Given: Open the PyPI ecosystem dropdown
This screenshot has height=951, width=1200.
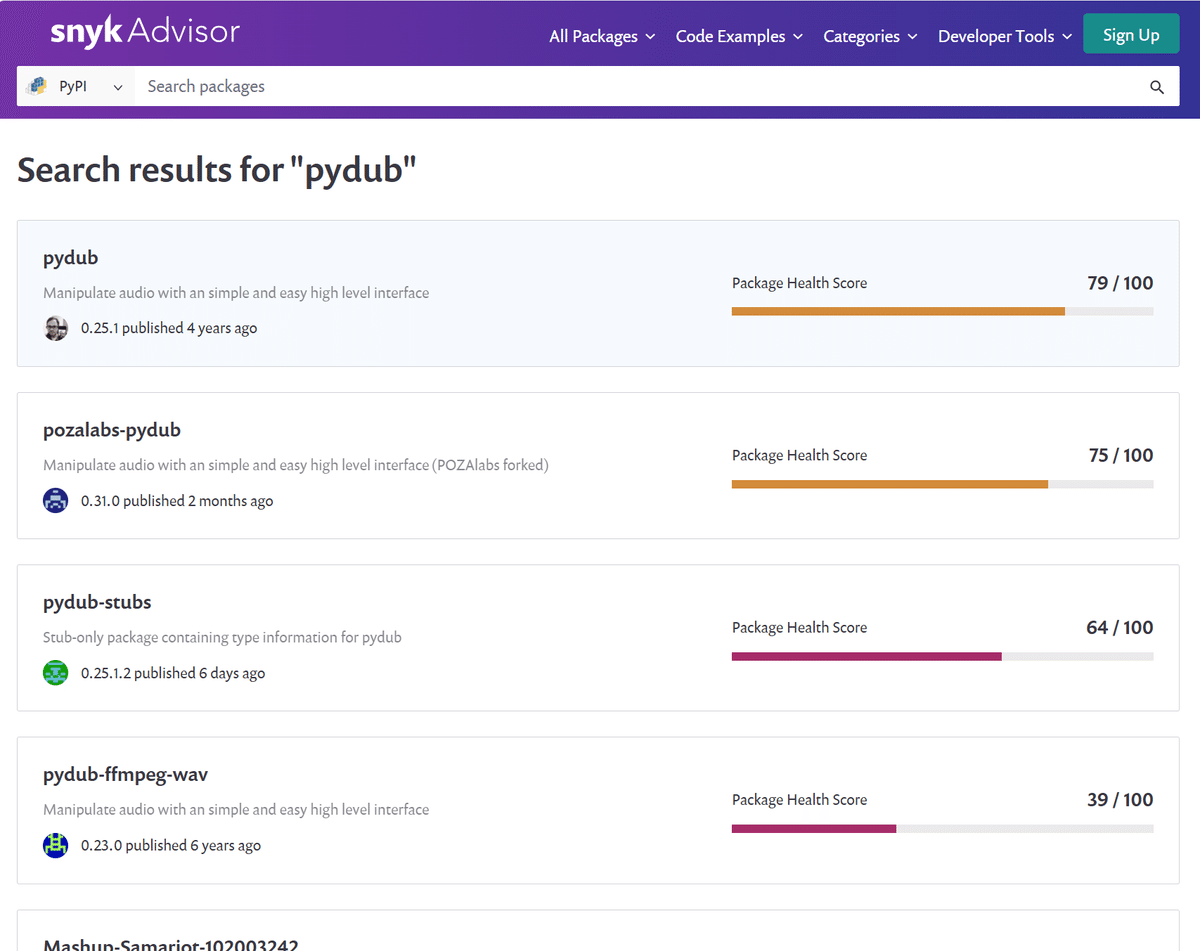Looking at the screenshot, I should (x=77, y=87).
